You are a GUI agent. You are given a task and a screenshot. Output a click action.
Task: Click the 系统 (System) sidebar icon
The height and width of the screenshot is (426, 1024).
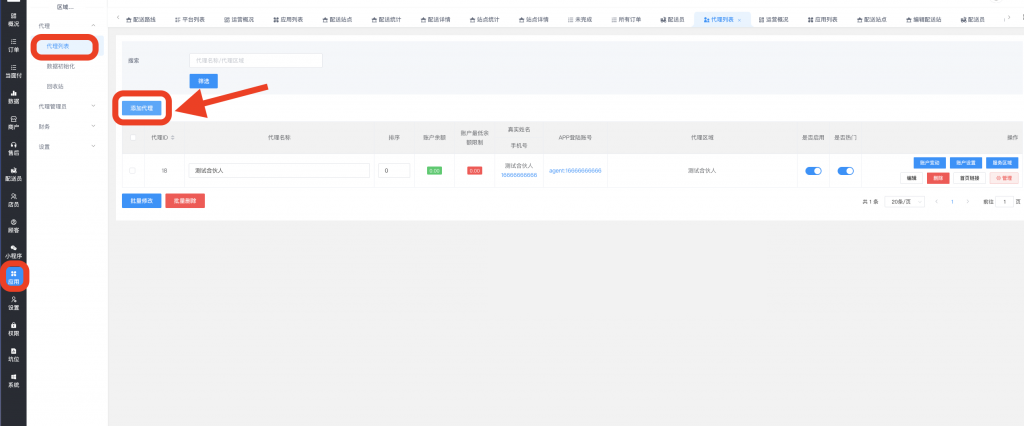[x=13, y=380]
